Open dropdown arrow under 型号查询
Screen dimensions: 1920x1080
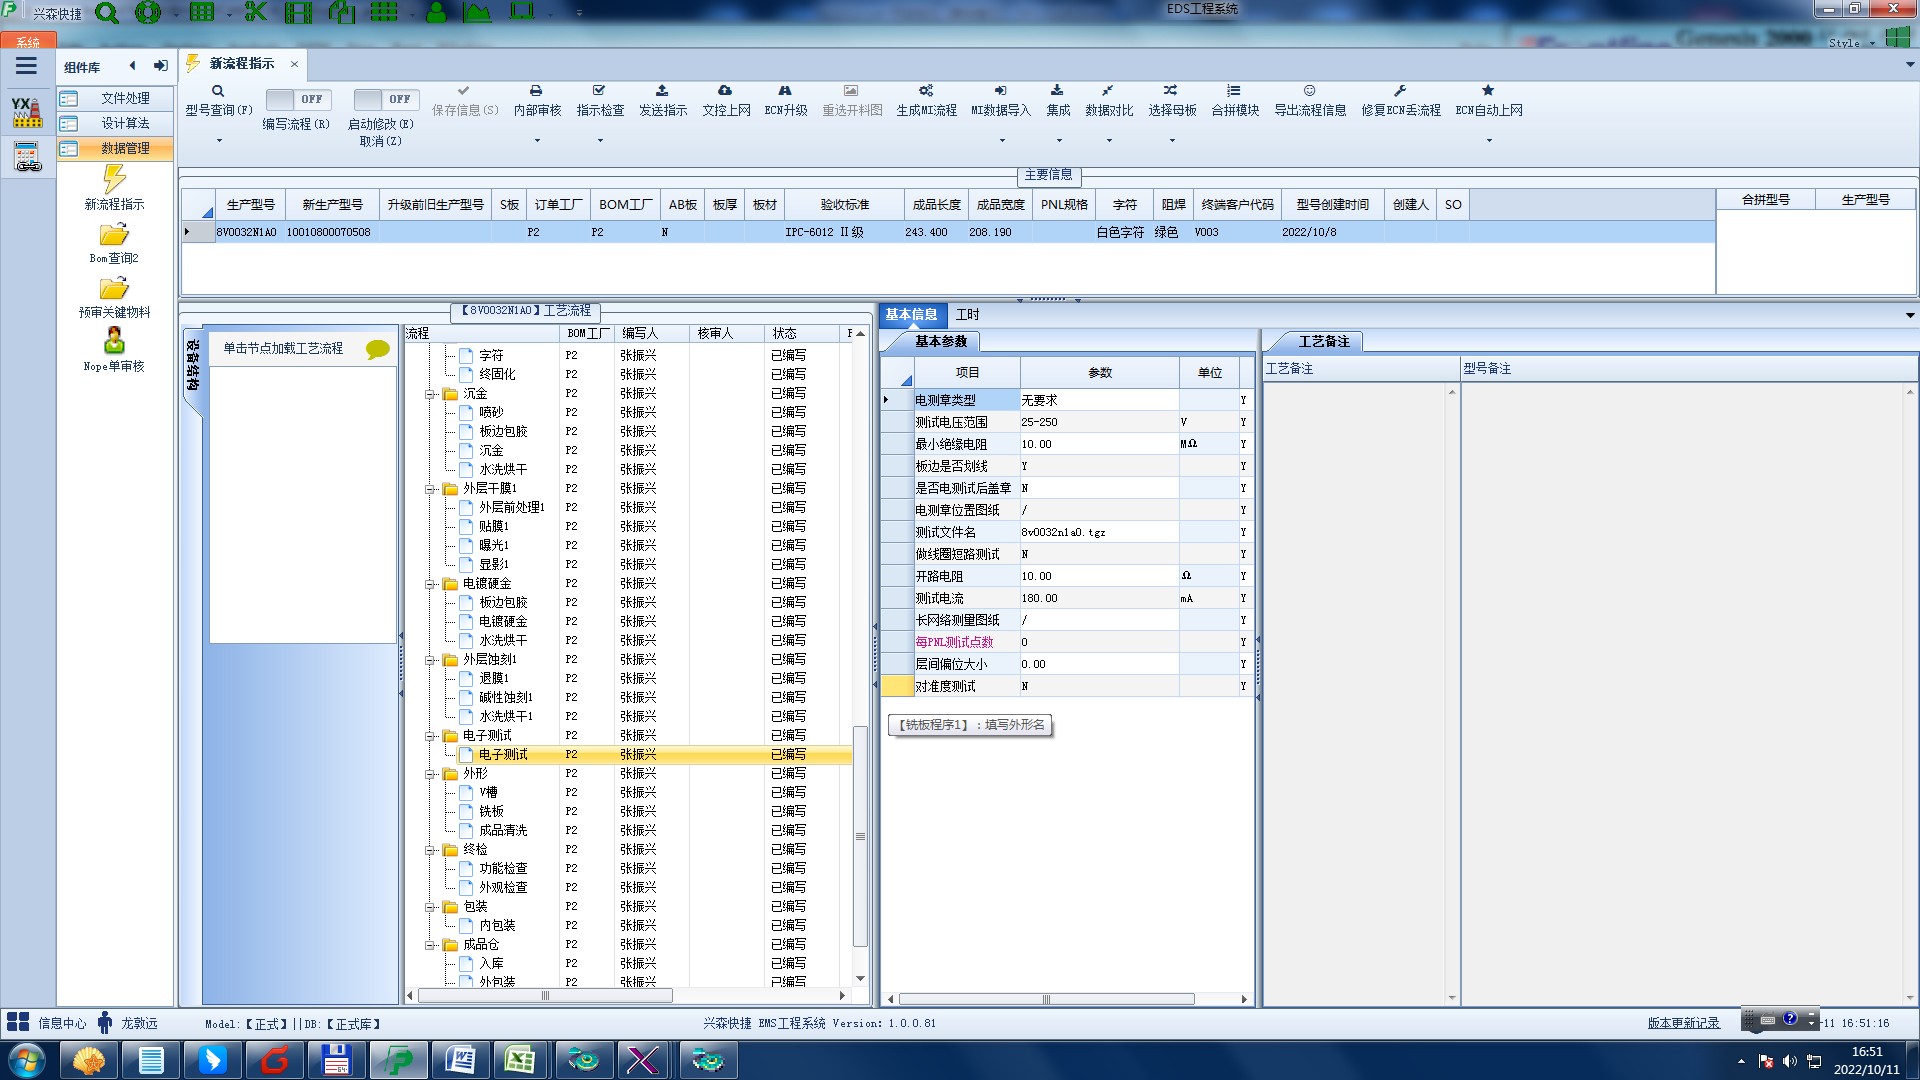219,140
